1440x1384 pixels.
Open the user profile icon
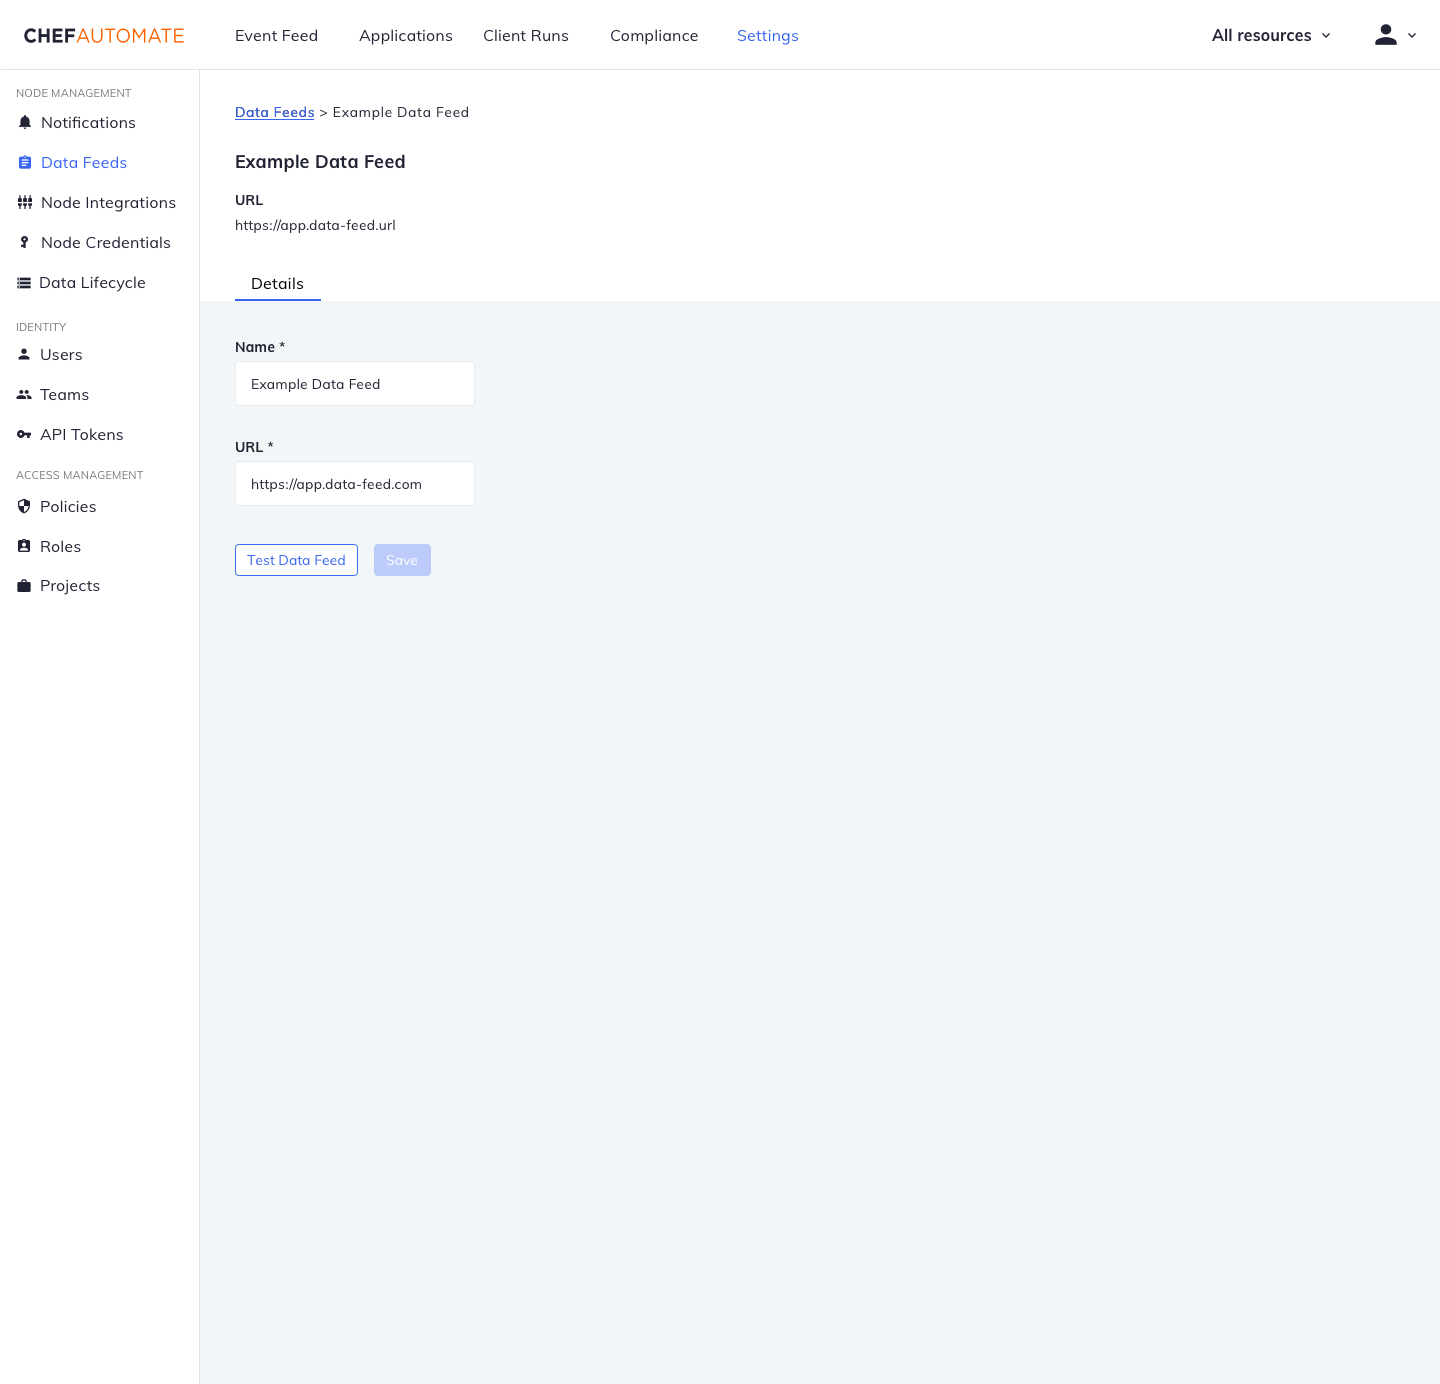(1385, 34)
